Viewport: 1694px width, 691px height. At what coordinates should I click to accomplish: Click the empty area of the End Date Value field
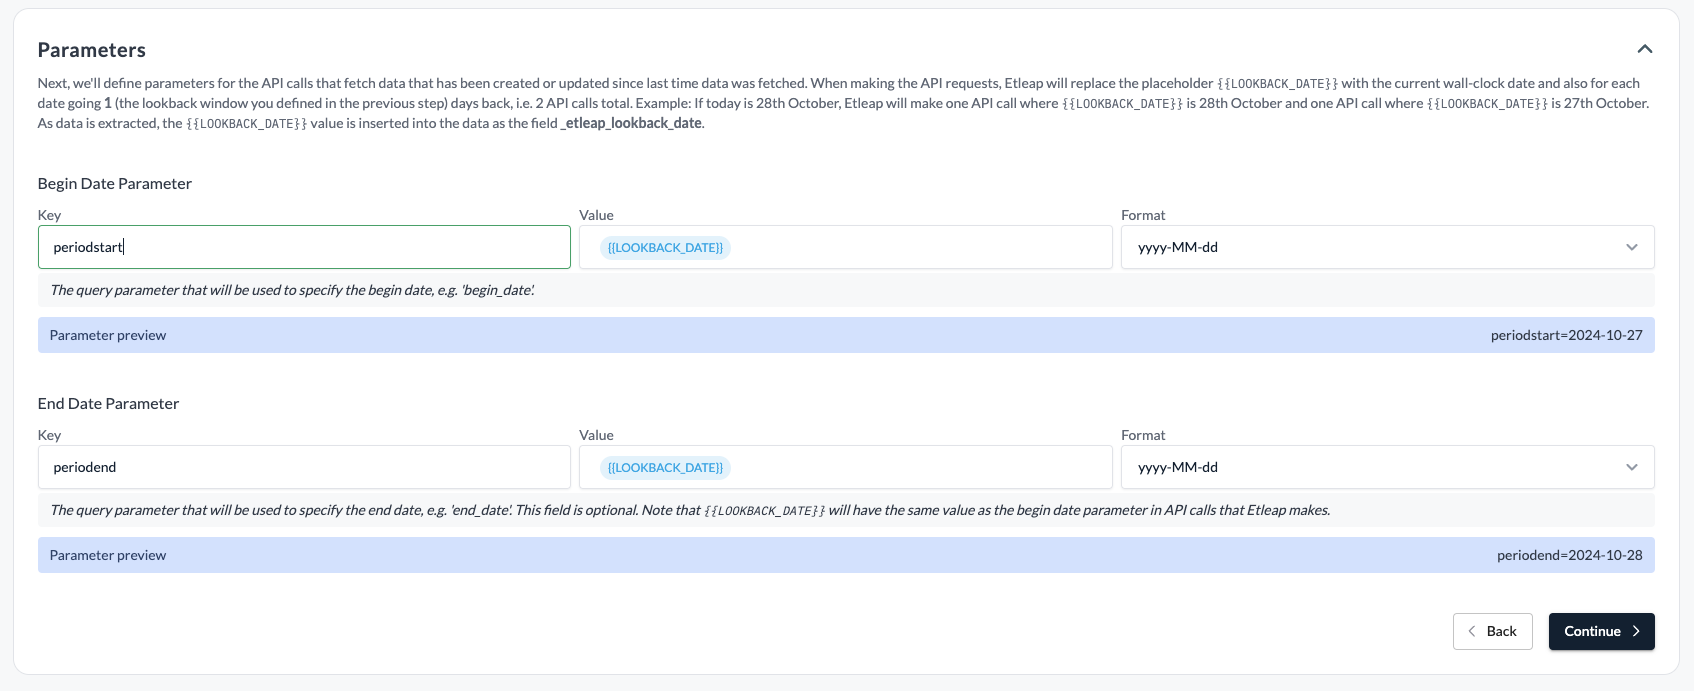(920, 467)
